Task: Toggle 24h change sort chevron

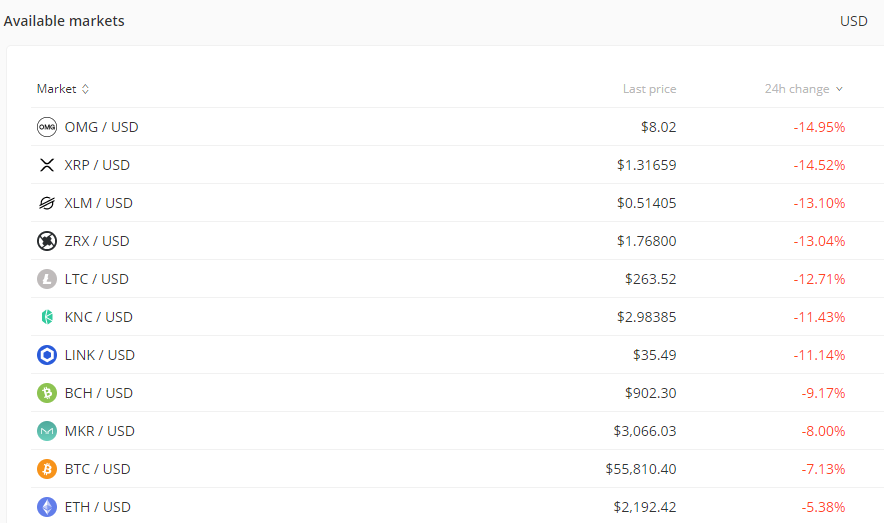Action: click(x=839, y=89)
